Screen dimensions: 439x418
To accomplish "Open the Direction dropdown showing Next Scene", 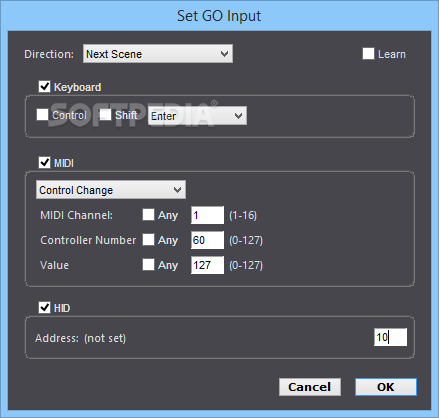I will pyautogui.click(x=158, y=54).
